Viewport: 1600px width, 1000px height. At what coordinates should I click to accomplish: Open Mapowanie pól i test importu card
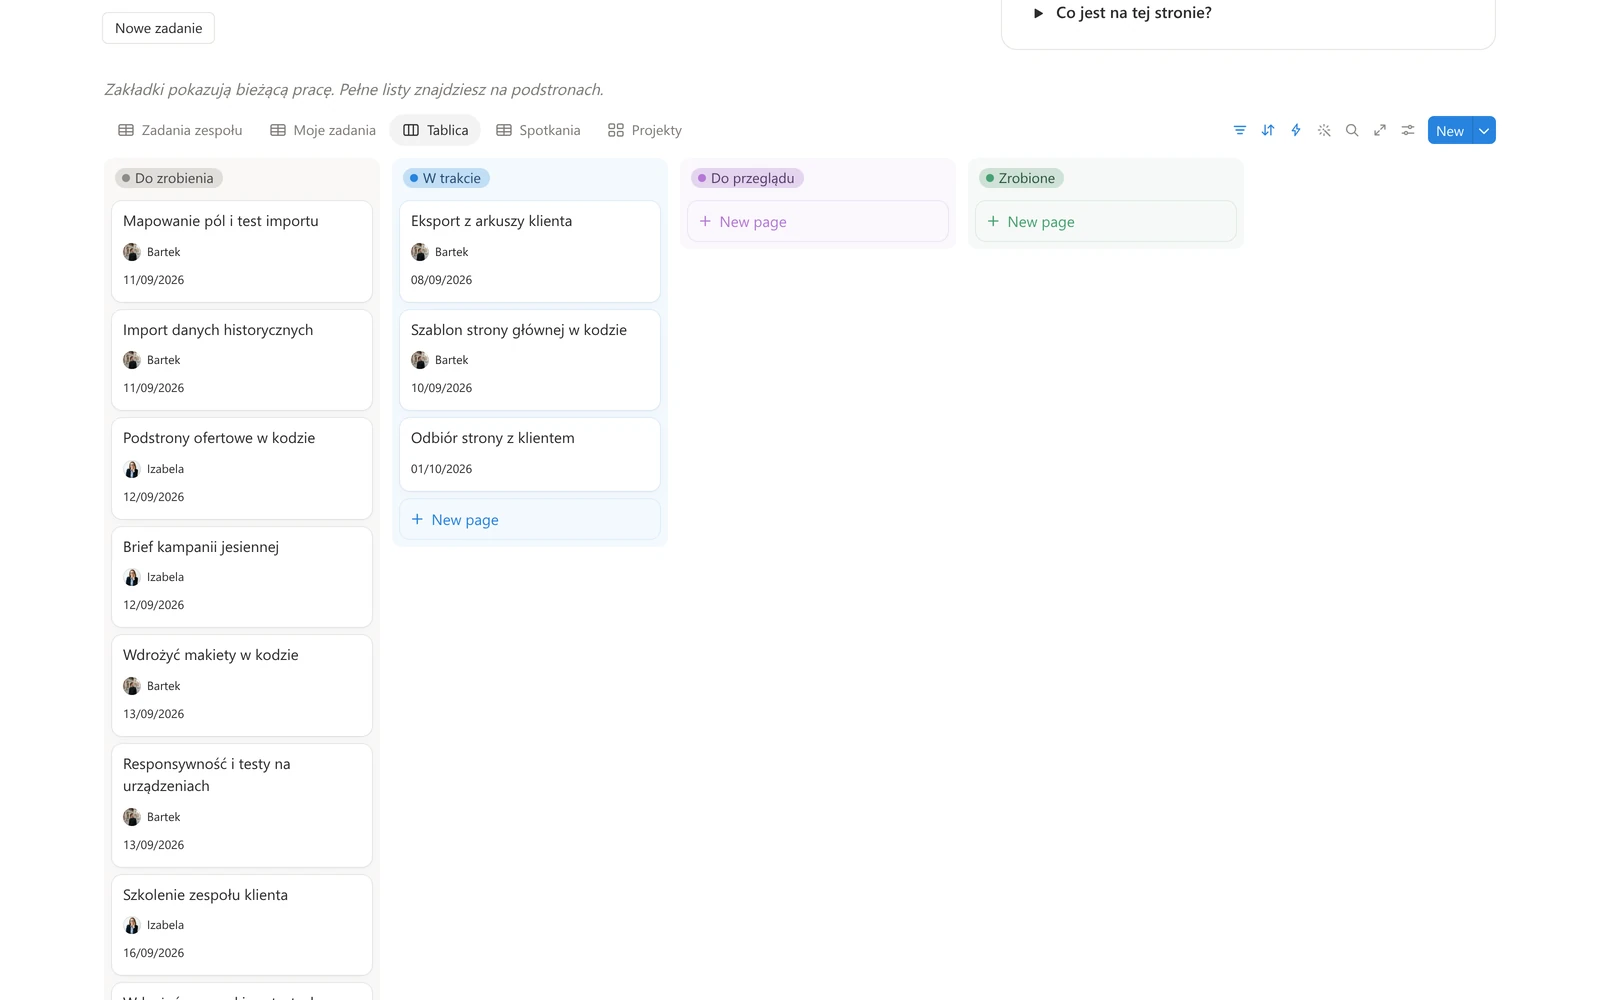point(241,251)
